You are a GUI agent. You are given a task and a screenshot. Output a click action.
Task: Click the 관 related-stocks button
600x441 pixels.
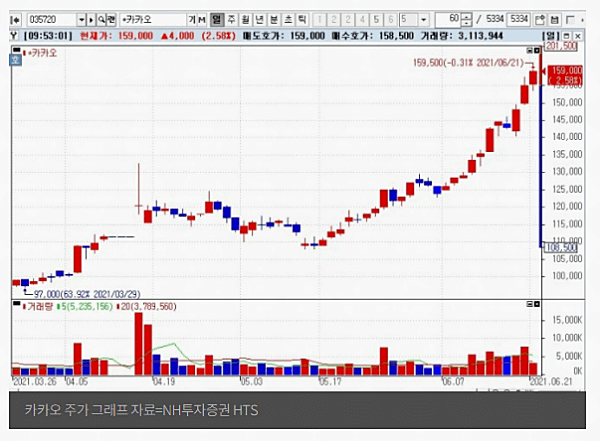point(111,20)
